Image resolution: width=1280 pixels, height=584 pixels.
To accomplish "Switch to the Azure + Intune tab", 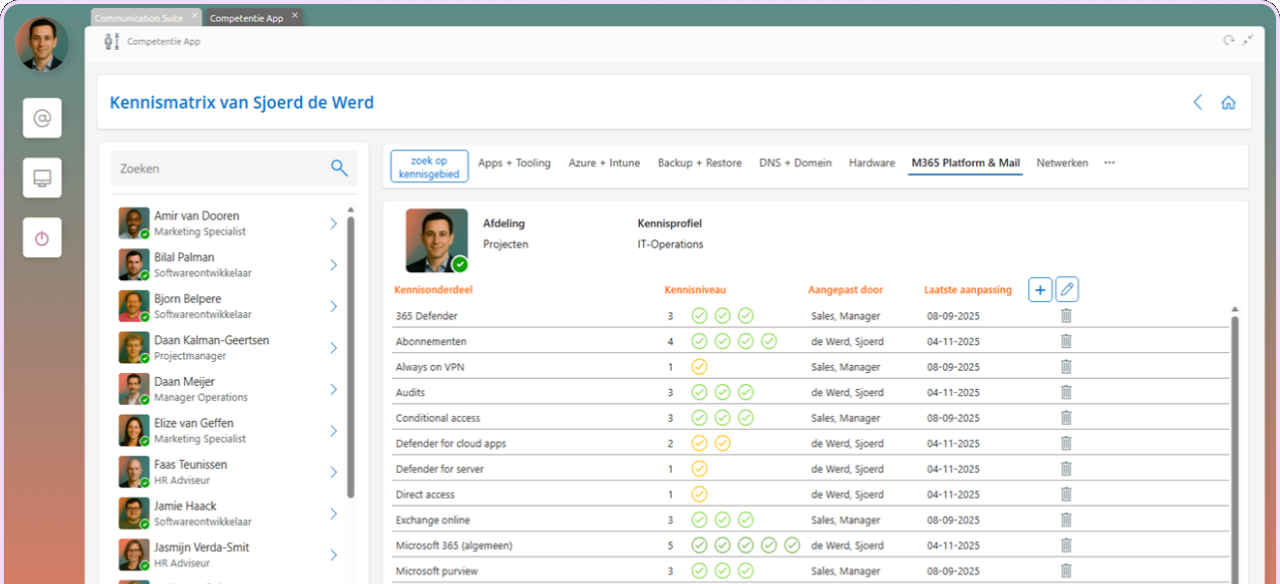I will (604, 162).
